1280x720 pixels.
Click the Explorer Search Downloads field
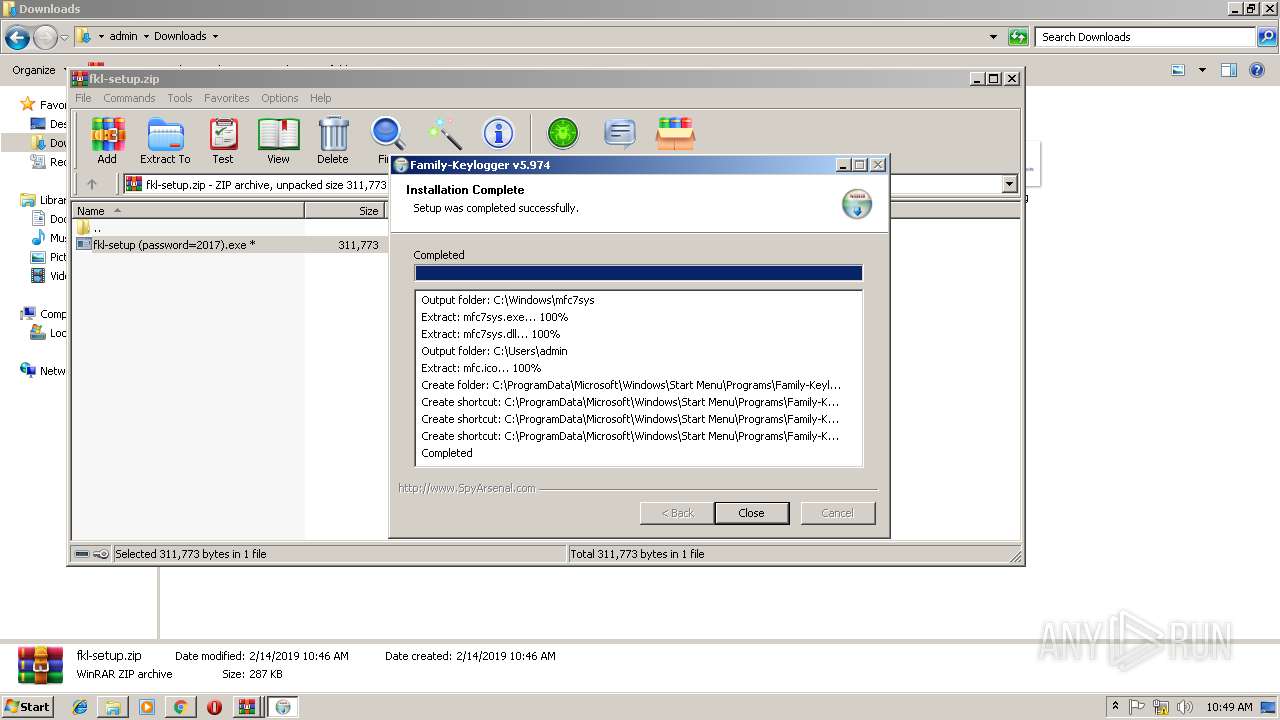[x=1146, y=37]
